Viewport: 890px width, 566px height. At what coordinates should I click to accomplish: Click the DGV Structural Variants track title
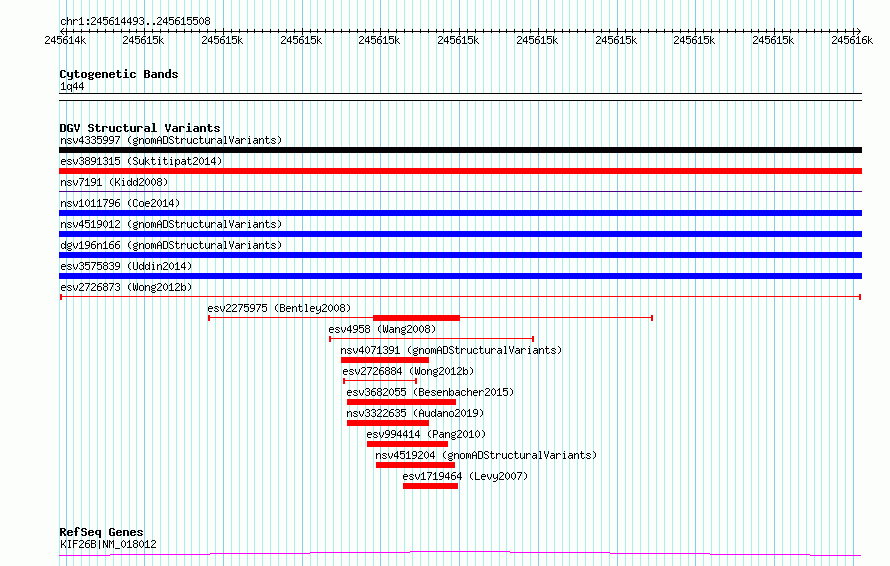[140, 128]
